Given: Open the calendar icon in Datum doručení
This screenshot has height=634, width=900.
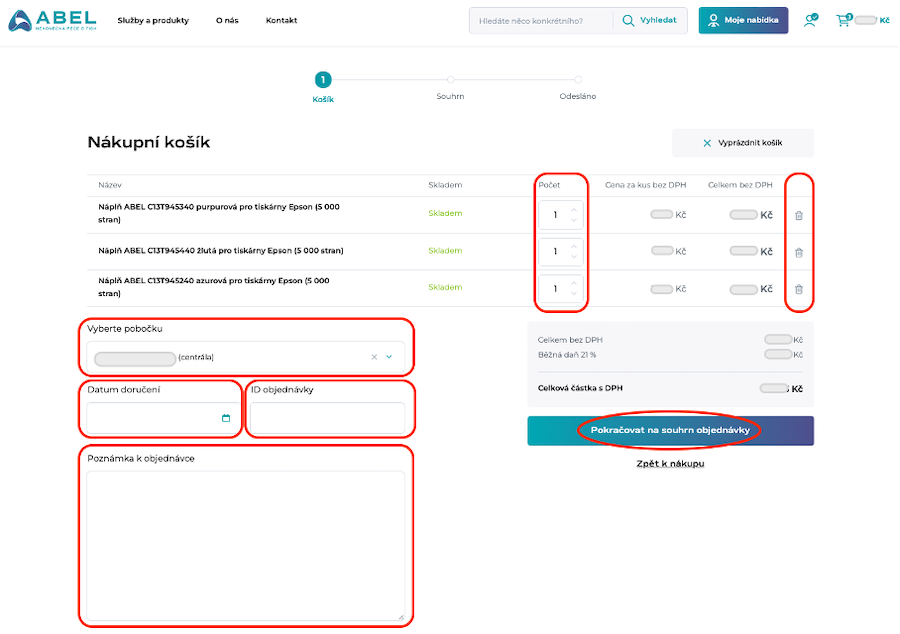Looking at the screenshot, I should click(226, 418).
